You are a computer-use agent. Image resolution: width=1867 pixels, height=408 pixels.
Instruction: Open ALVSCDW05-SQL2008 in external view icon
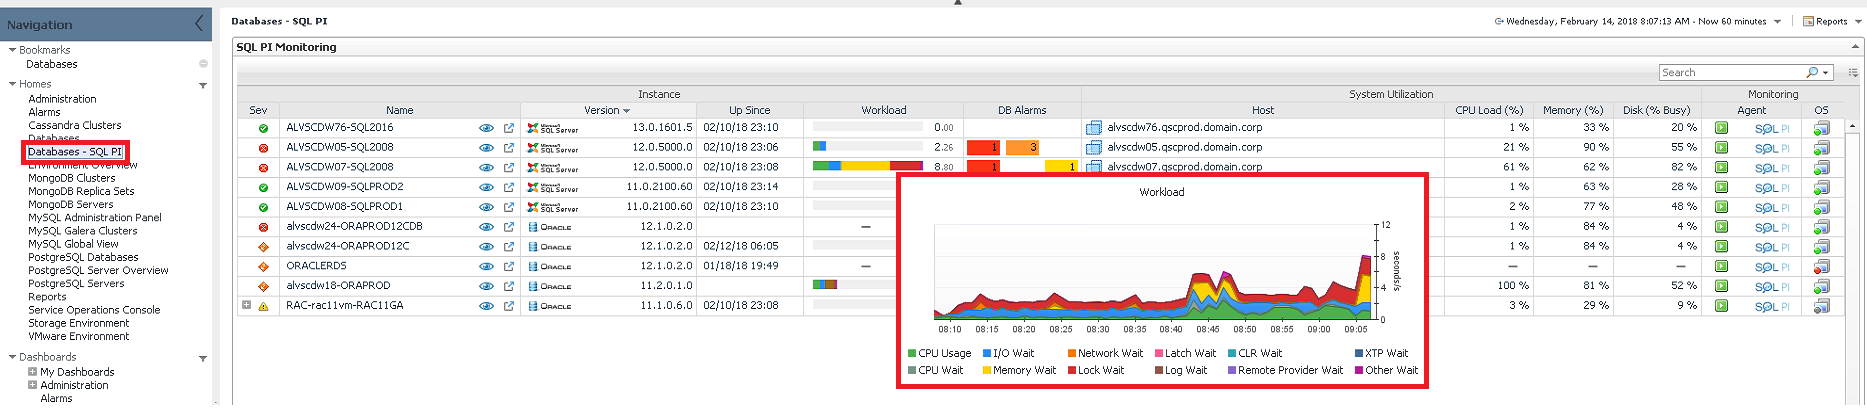pyautogui.click(x=509, y=148)
